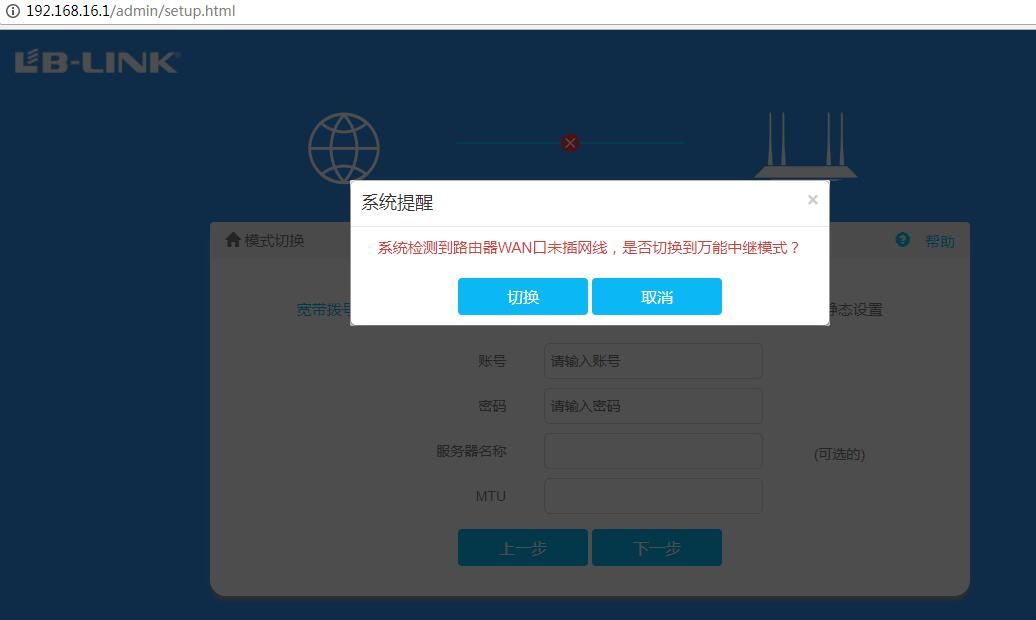Click the 下一步 button
The width and height of the screenshot is (1036, 620).
(x=657, y=547)
